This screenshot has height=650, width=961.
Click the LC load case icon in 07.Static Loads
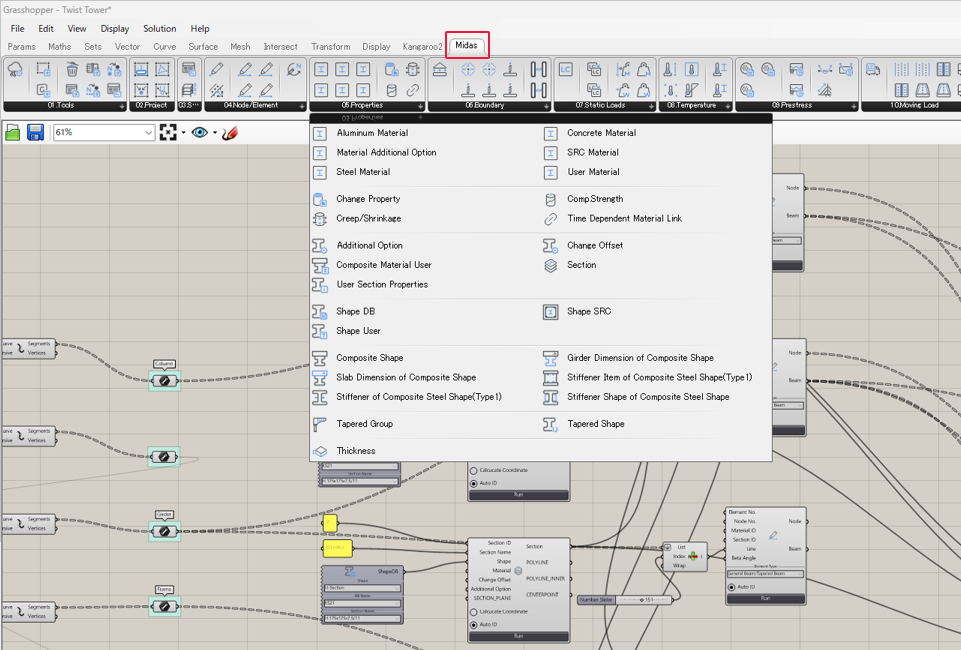[x=565, y=69]
